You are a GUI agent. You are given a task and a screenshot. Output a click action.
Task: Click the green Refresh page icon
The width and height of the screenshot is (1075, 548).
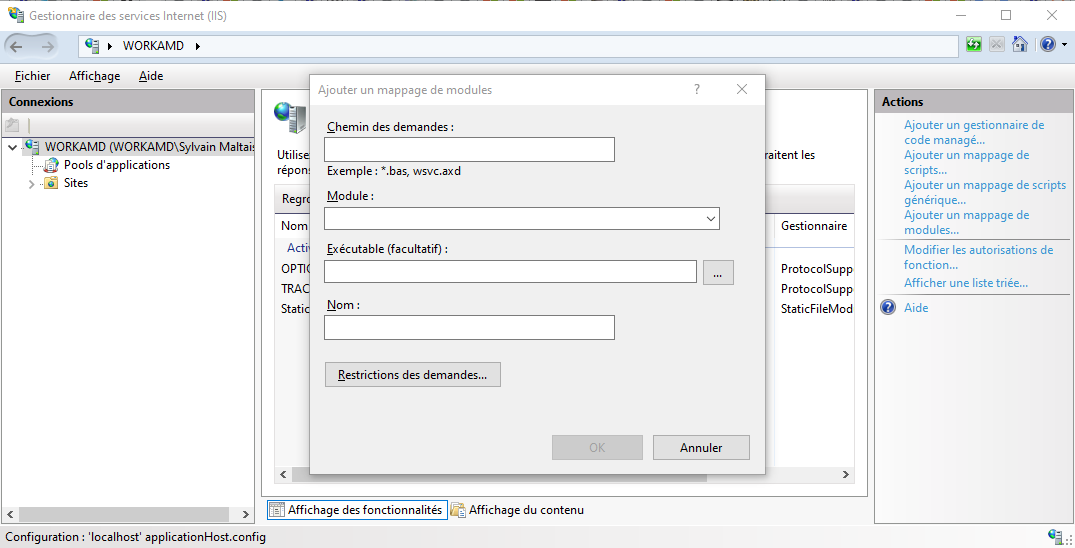974,45
